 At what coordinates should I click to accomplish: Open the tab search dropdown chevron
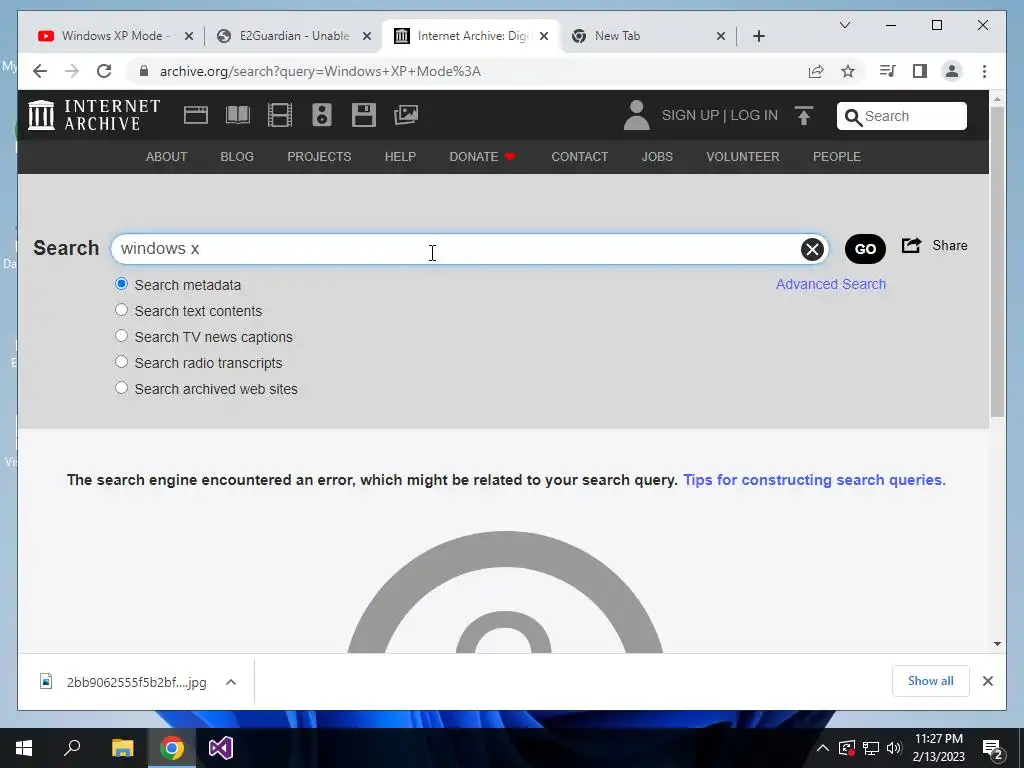point(844,25)
